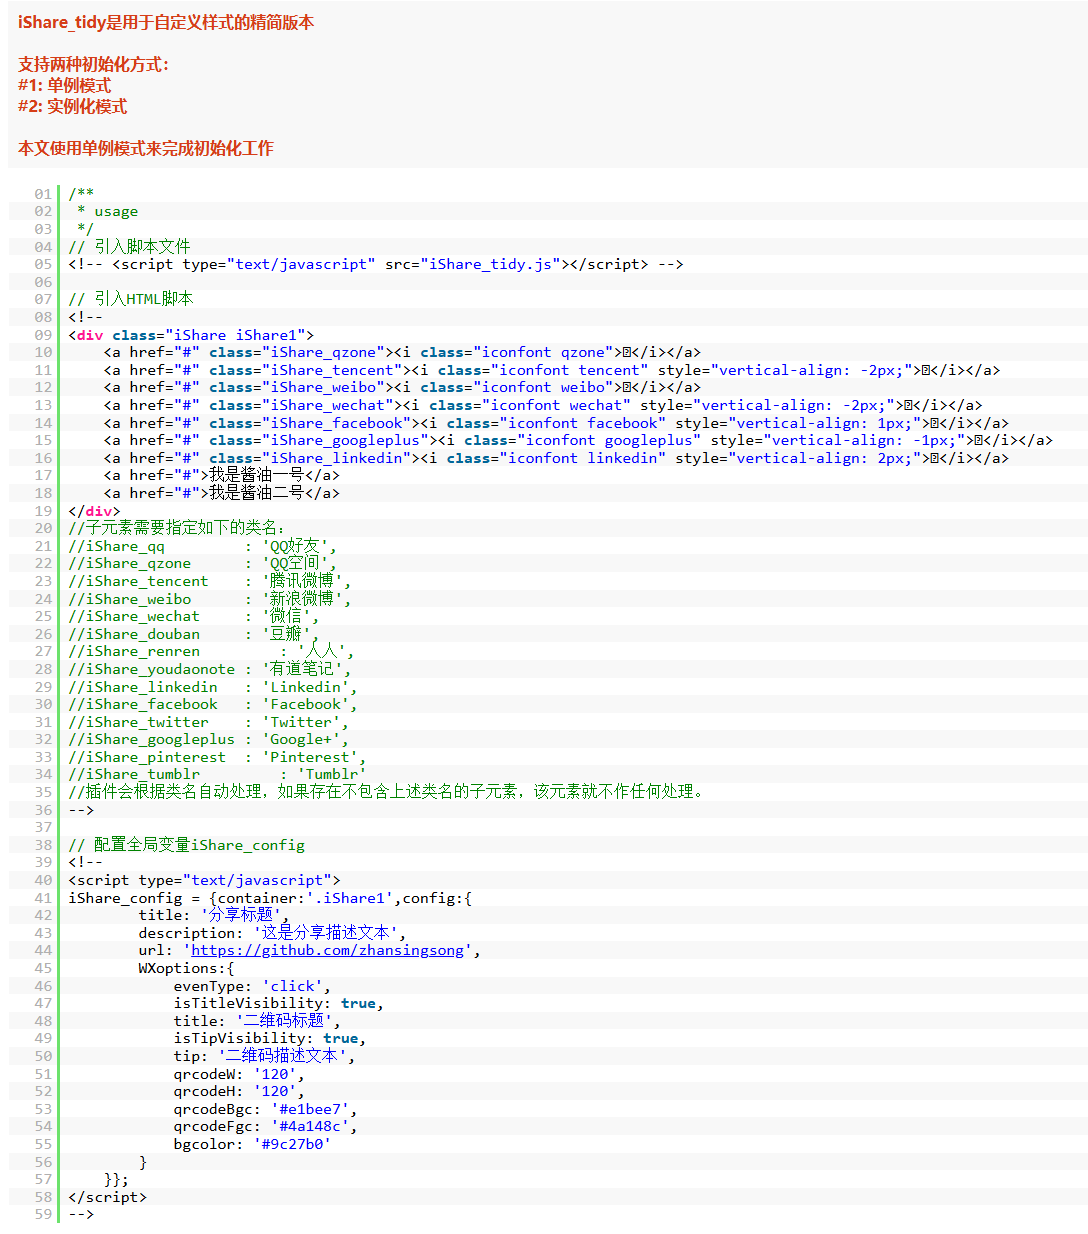Viewport: 1088px width, 1234px height.
Task: Select the text '支持两种初始化方式:'
Action: [94, 64]
